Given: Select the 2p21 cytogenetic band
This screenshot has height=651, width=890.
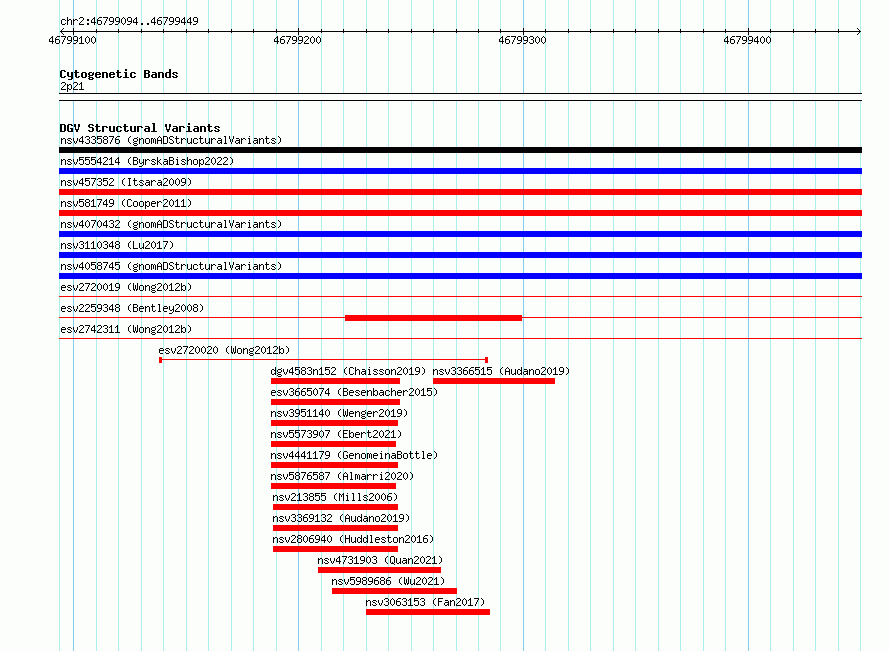Looking at the screenshot, I should (460, 97).
